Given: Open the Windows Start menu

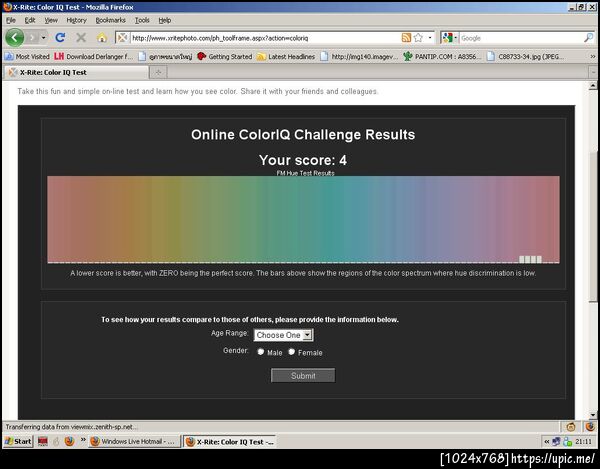Looking at the screenshot, I should click(18, 441).
